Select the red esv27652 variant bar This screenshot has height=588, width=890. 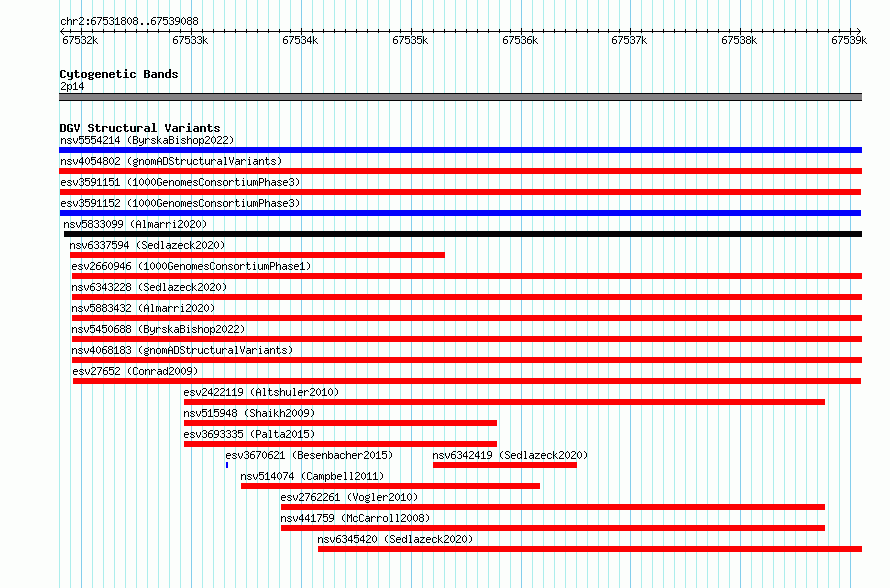[467, 381]
